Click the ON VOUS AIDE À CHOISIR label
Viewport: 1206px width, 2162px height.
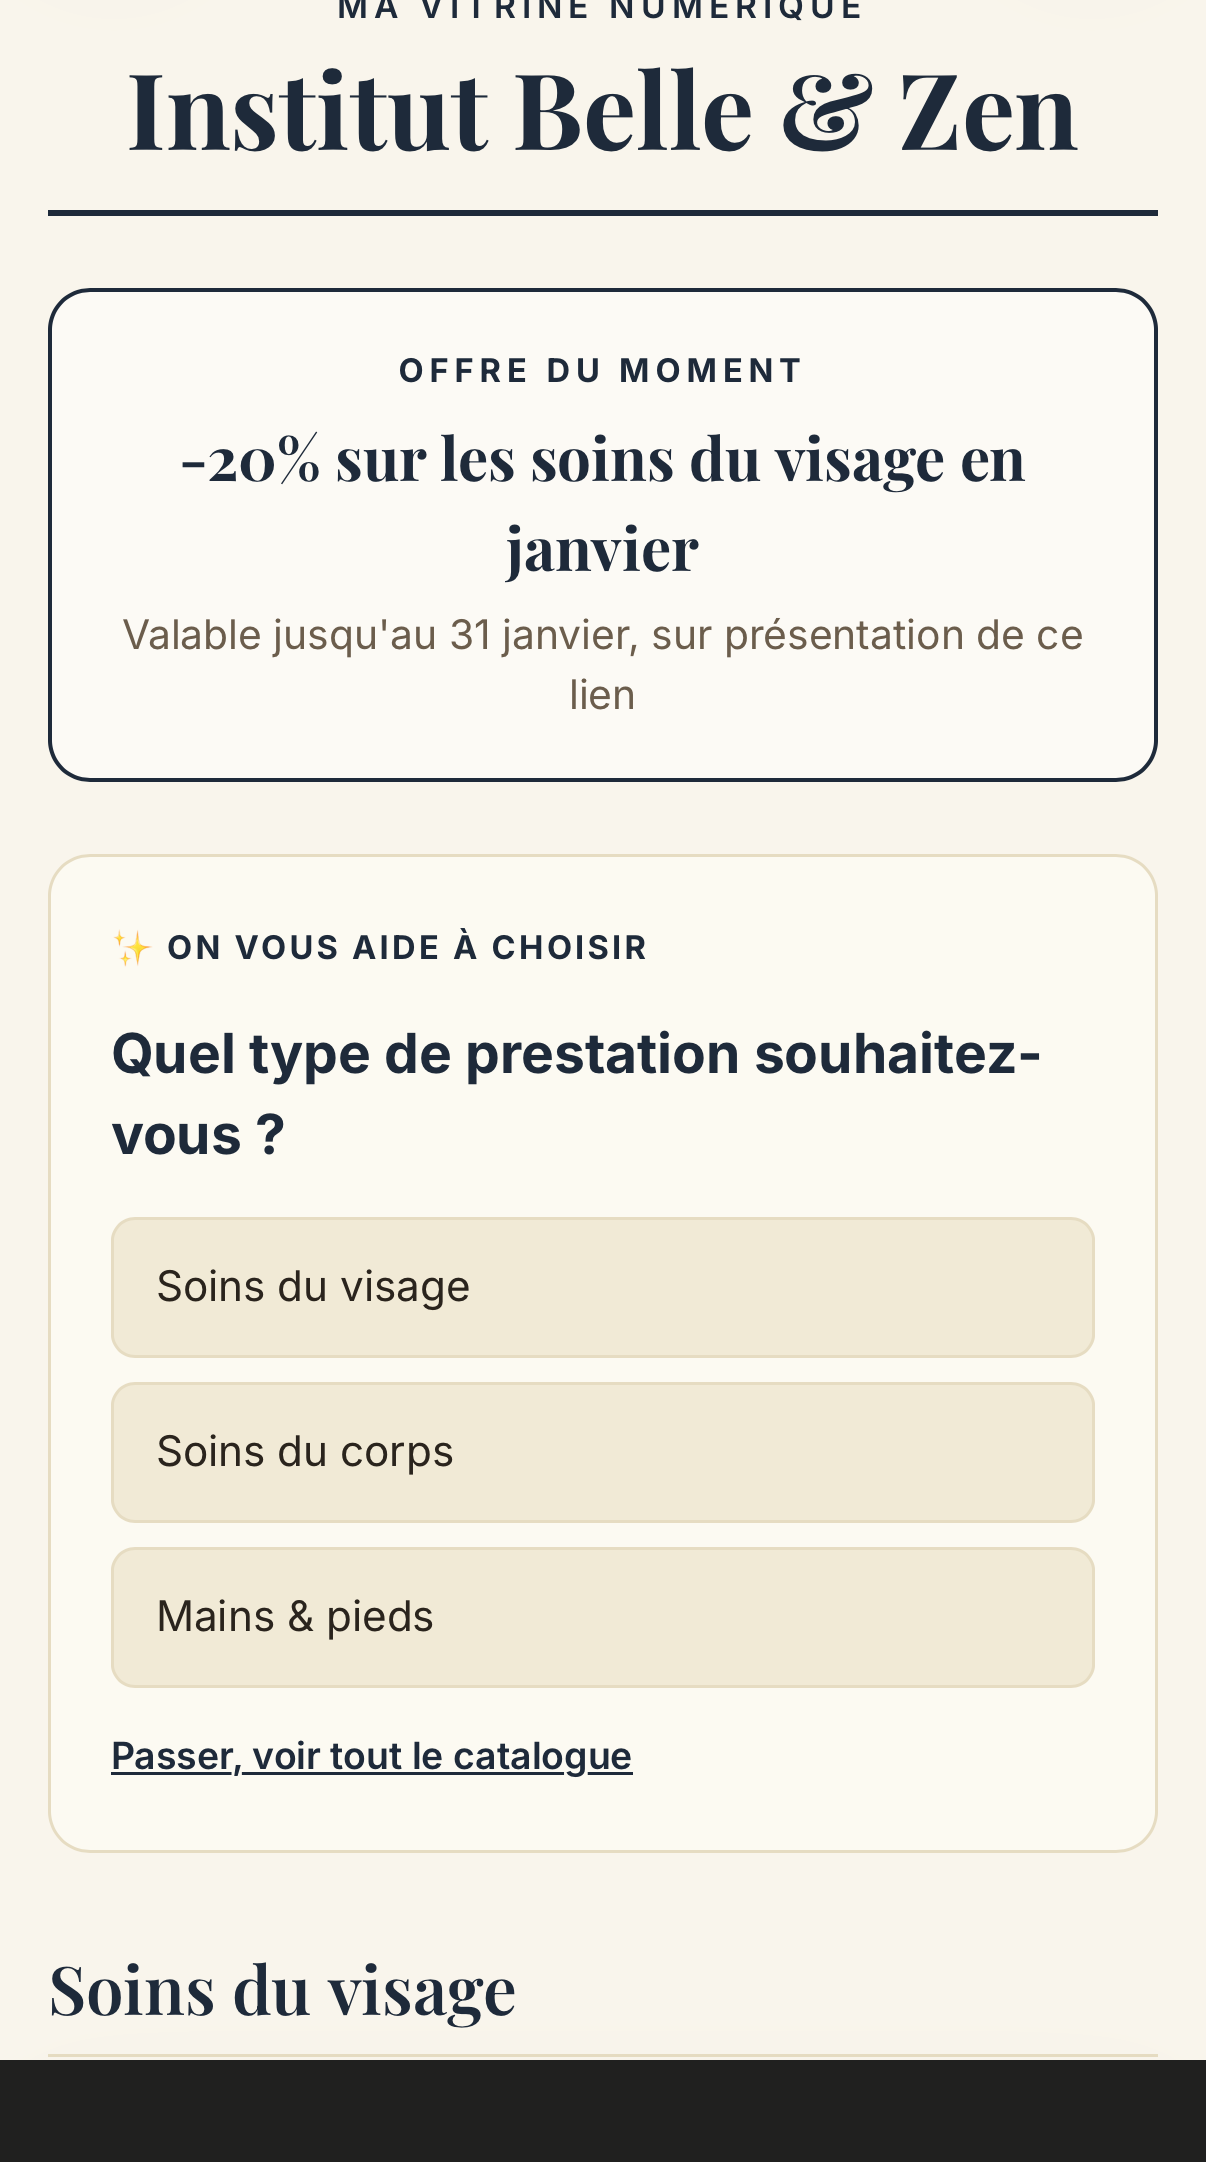407,947
